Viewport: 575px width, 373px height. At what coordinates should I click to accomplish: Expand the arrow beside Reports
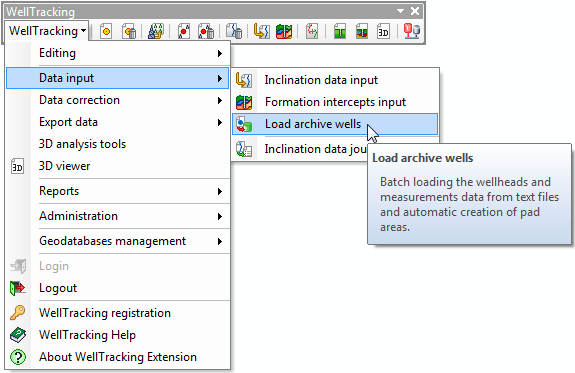pos(220,191)
